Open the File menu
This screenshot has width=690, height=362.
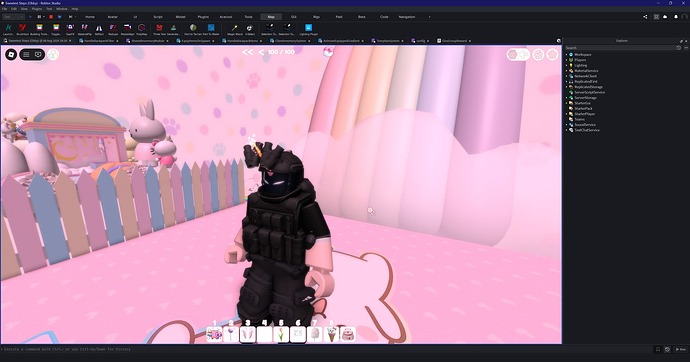[x=4, y=9]
